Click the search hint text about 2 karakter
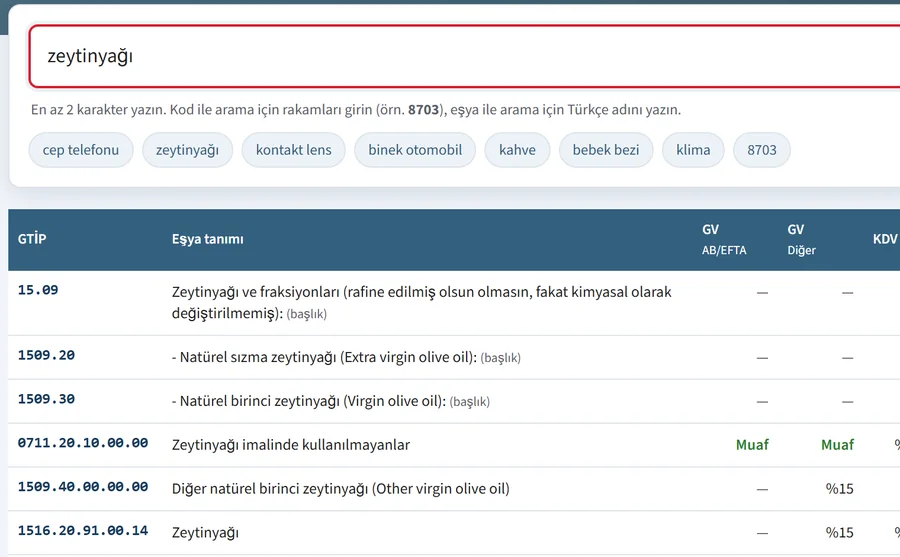 pyautogui.click(x=356, y=110)
